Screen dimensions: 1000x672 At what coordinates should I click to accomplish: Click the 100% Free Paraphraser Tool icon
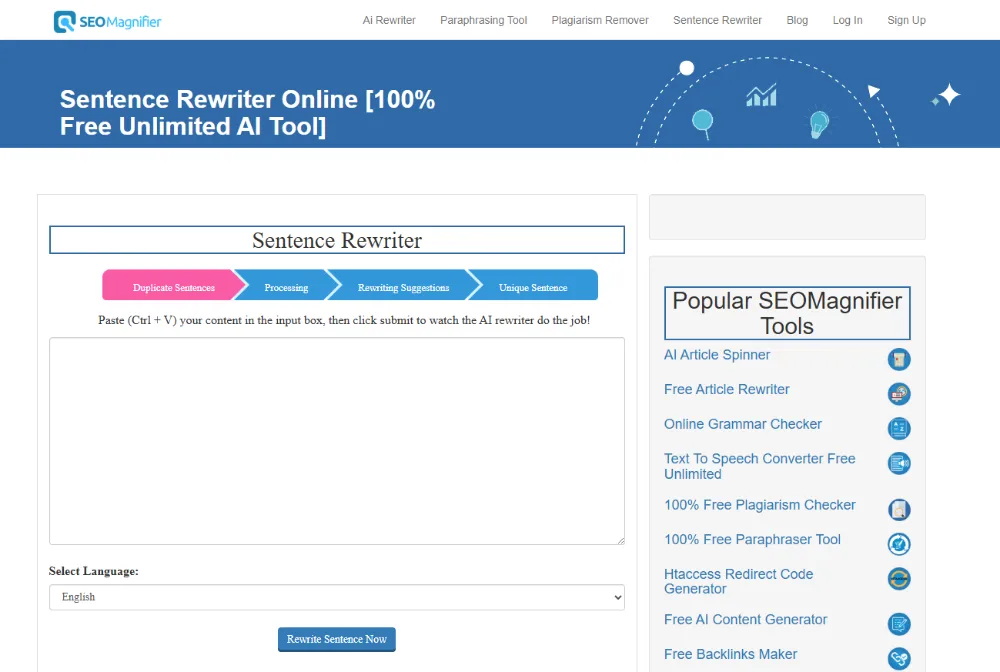(899, 544)
